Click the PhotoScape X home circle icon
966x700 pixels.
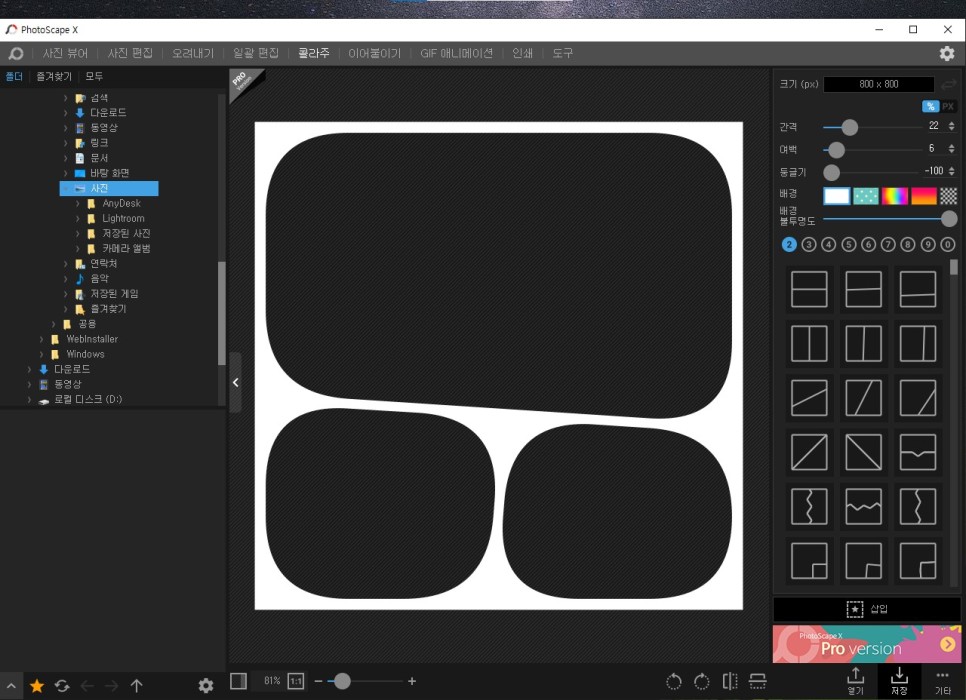pos(15,54)
